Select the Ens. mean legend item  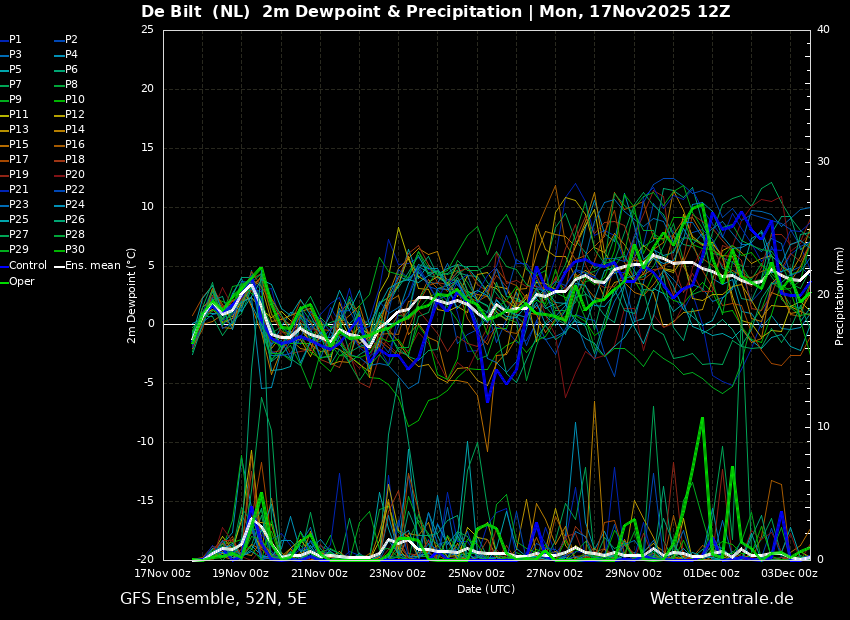(88, 266)
